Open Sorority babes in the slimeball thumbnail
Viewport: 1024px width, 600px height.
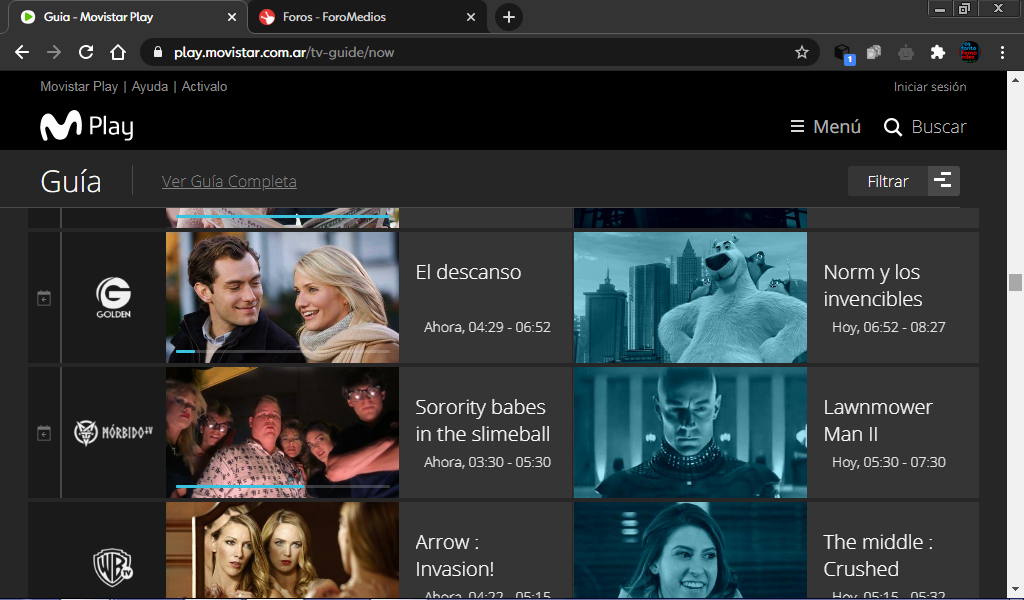(x=282, y=432)
